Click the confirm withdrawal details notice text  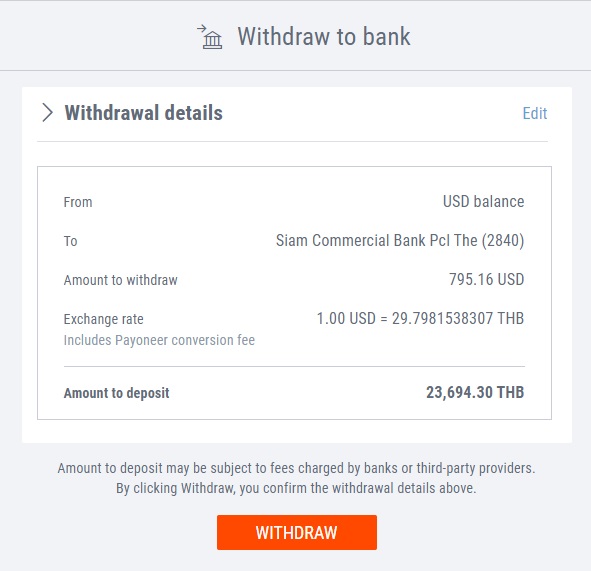pyautogui.click(x=296, y=488)
